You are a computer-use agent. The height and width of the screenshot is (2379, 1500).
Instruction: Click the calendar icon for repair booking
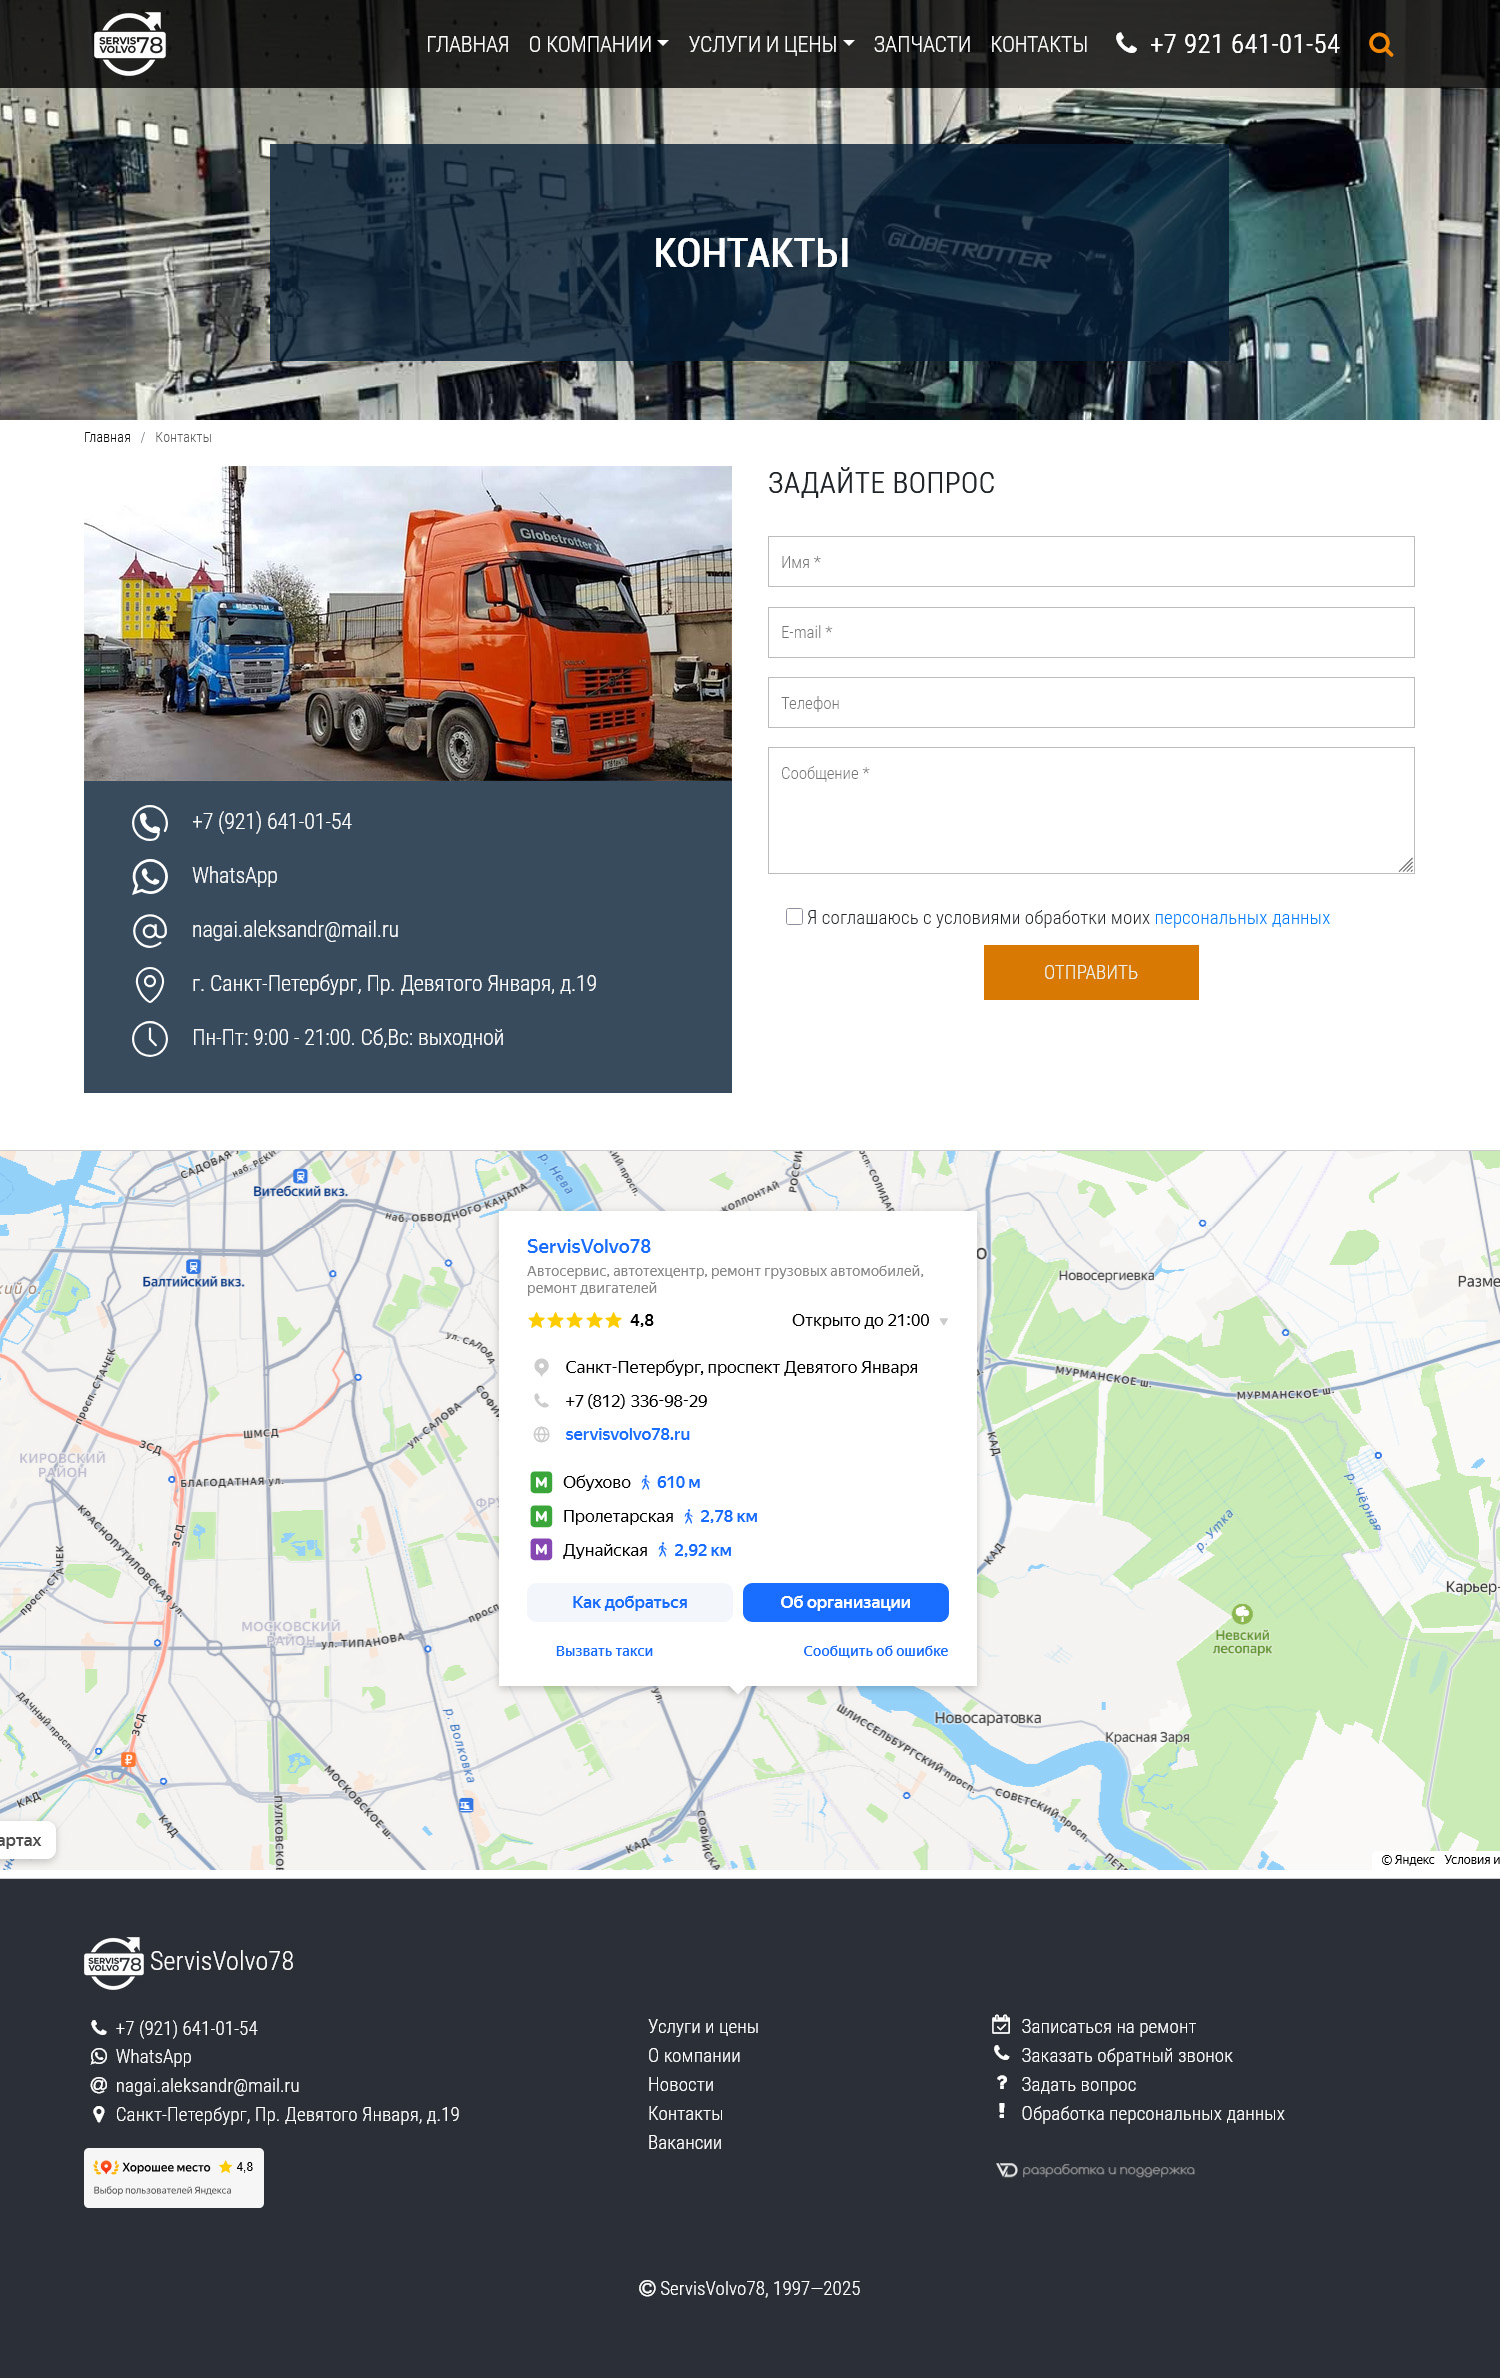coord(1001,2025)
